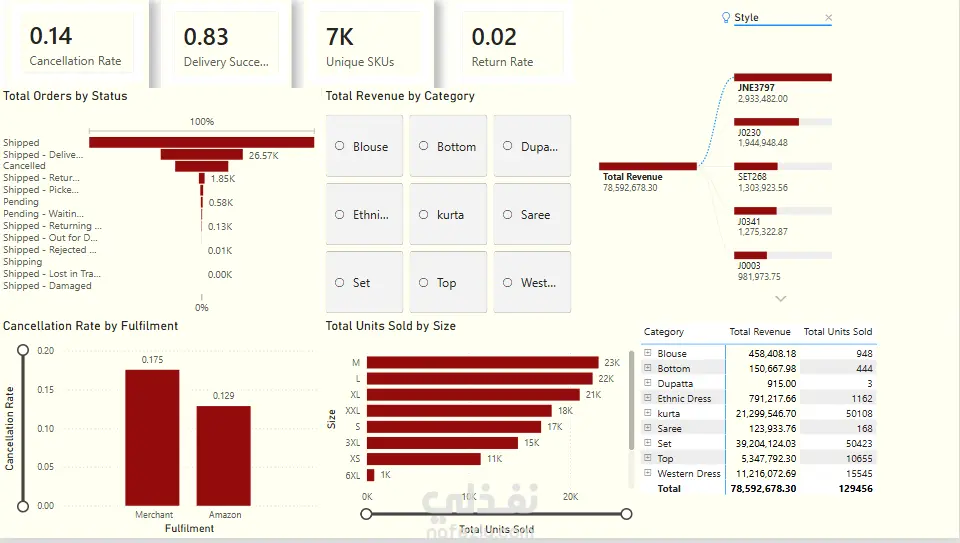
Task: Click the M size bar
Action: coord(482,362)
